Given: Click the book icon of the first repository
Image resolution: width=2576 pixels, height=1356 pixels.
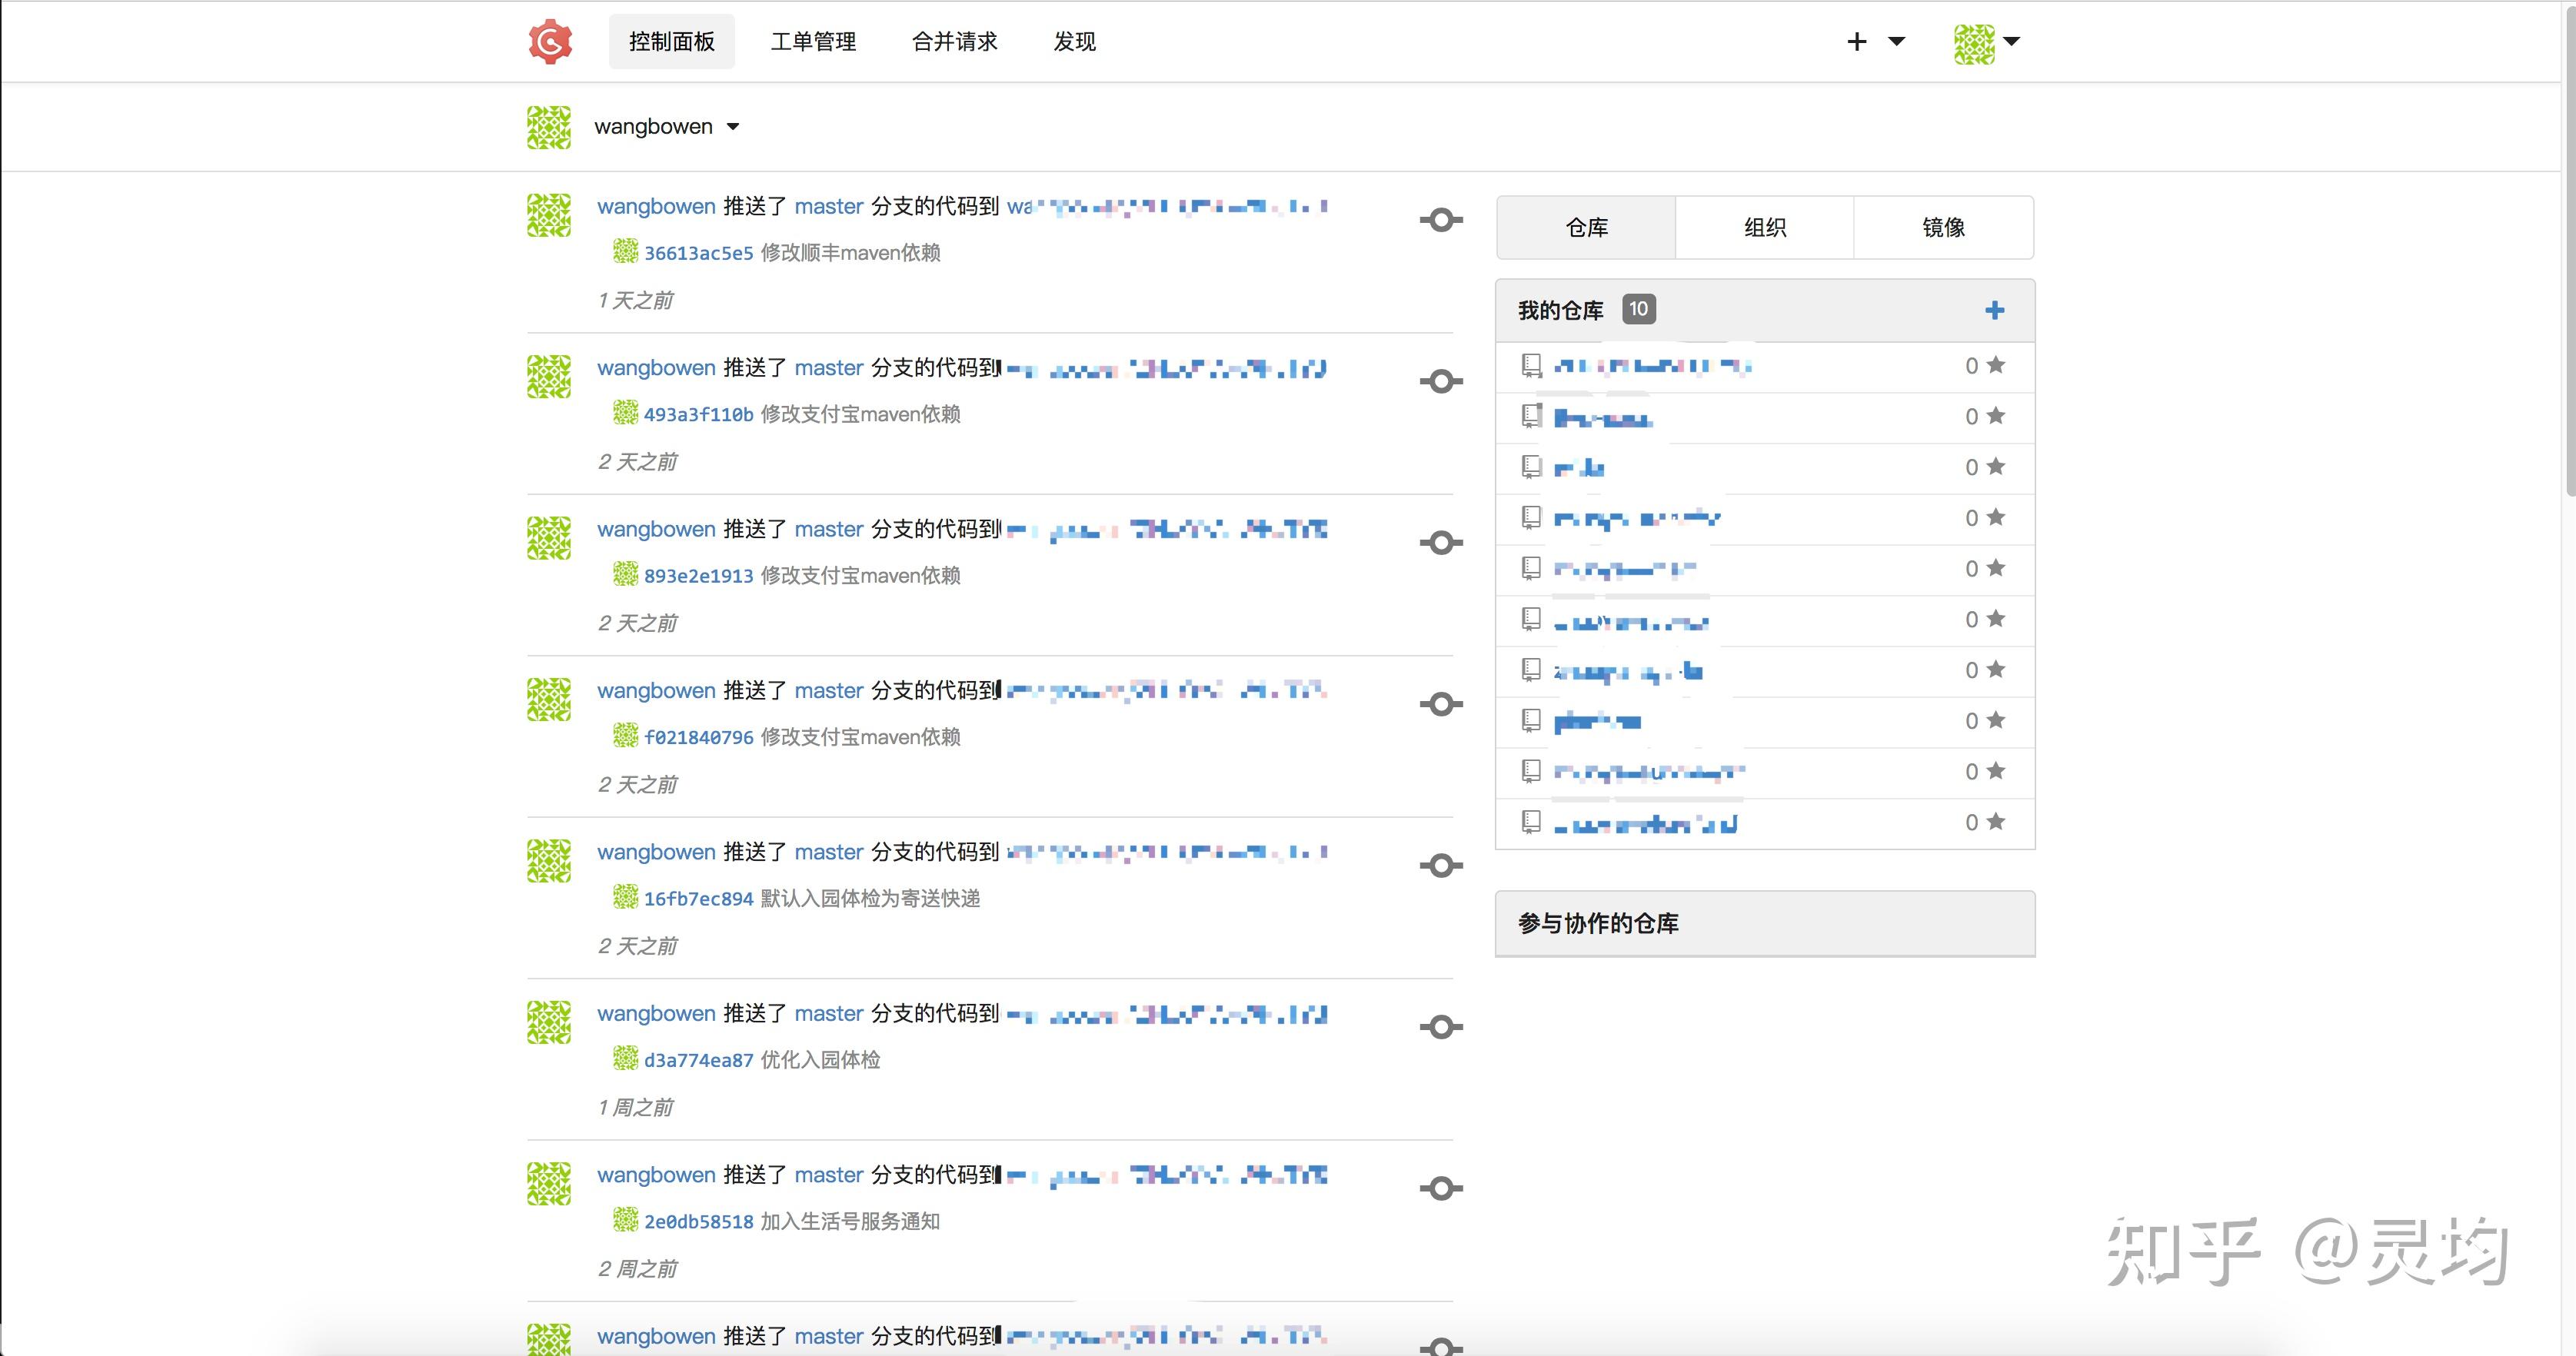Looking at the screenshot, I should [1531, 364].
